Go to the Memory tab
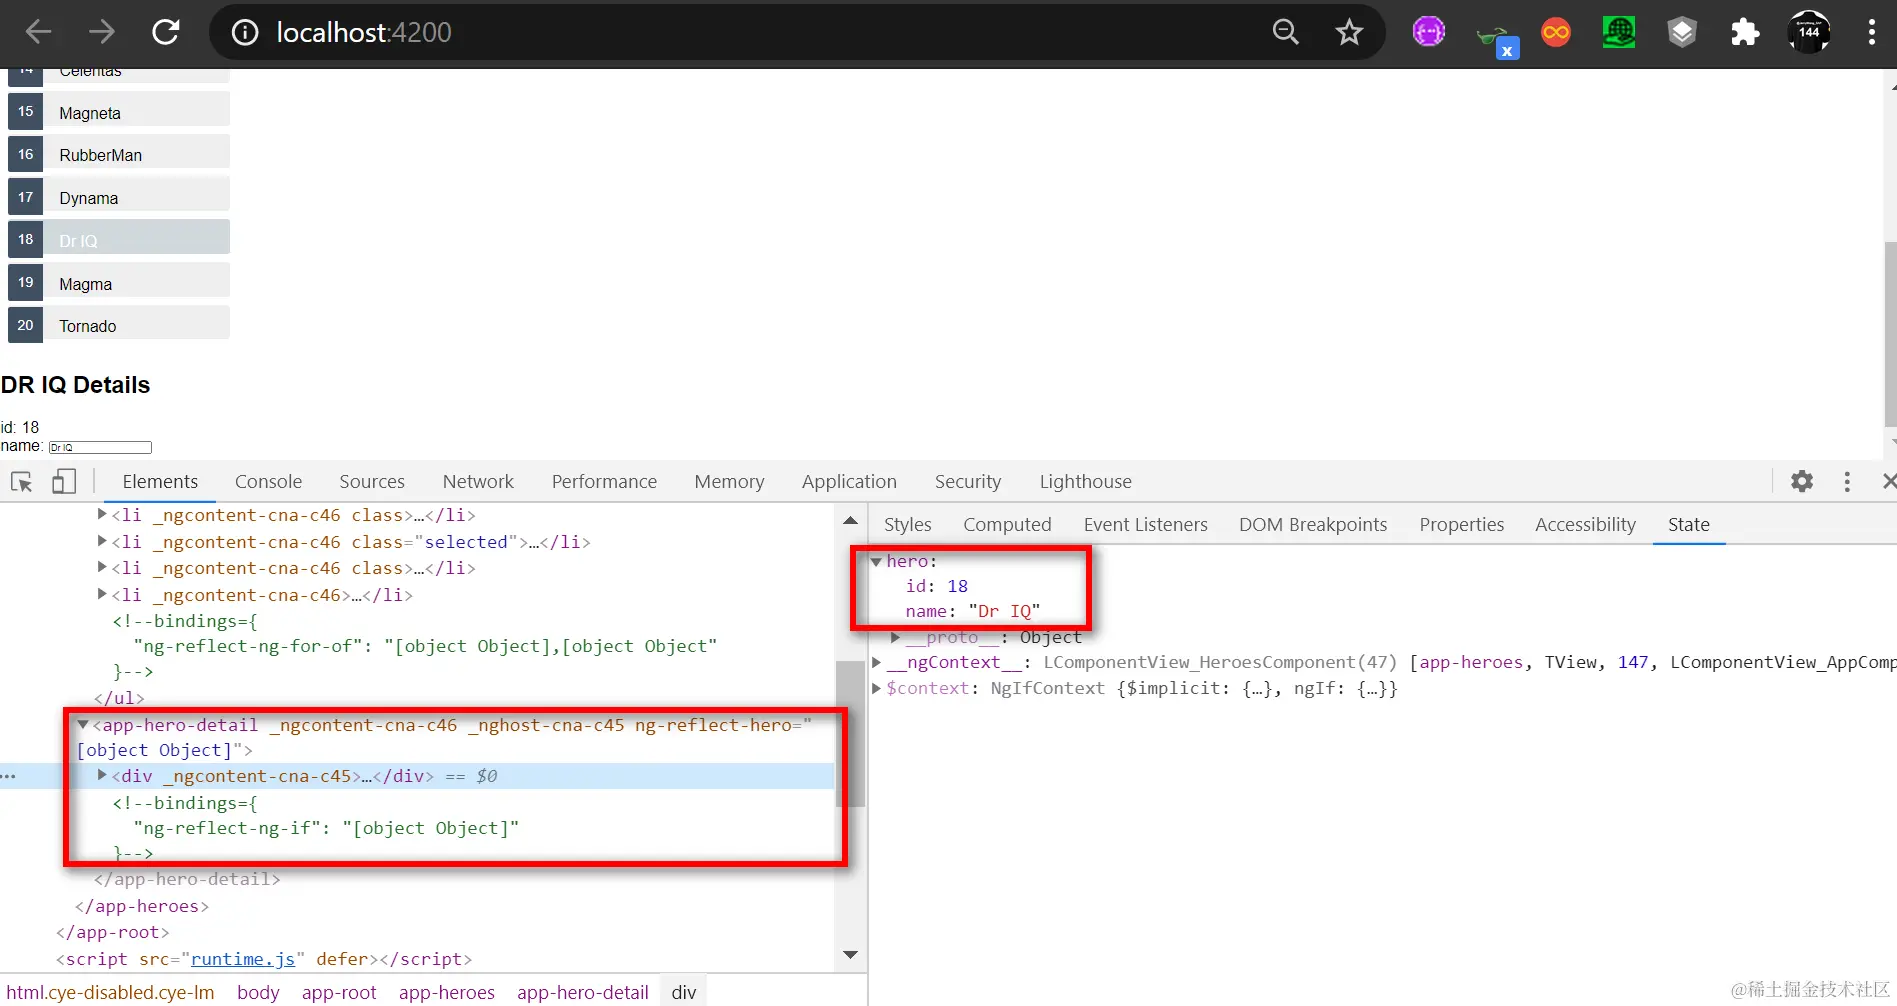Screen dimensions: 1897x1006 pos(729,482)
